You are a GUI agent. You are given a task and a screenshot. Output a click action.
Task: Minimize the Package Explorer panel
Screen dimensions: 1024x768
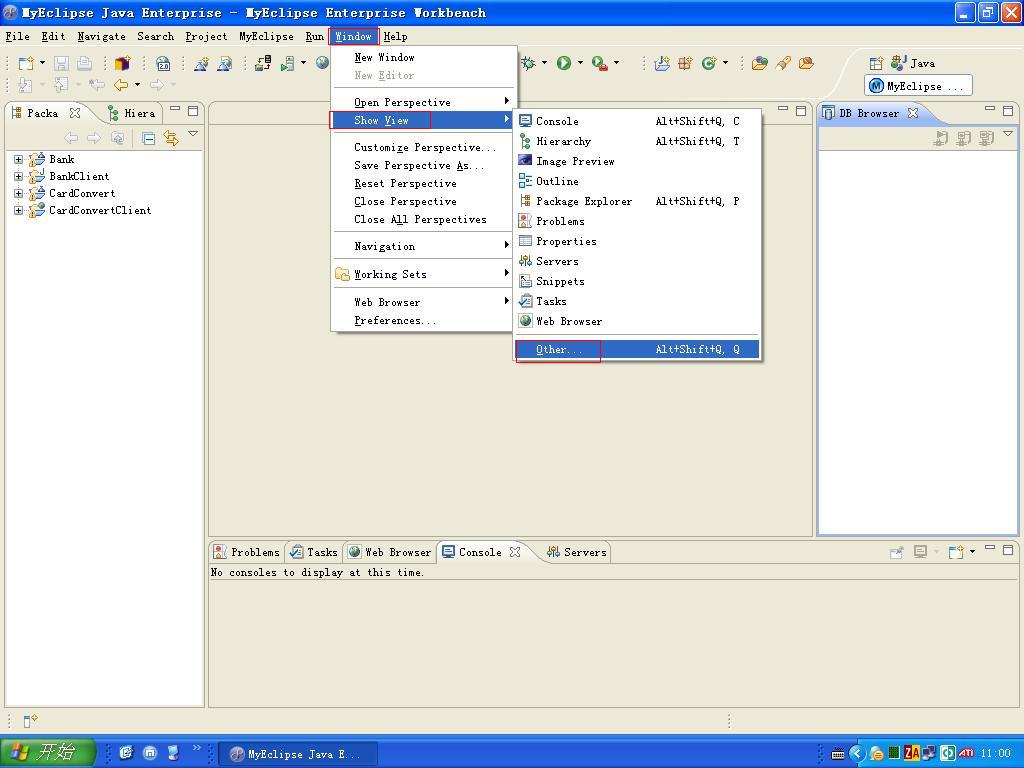[175, 110]
